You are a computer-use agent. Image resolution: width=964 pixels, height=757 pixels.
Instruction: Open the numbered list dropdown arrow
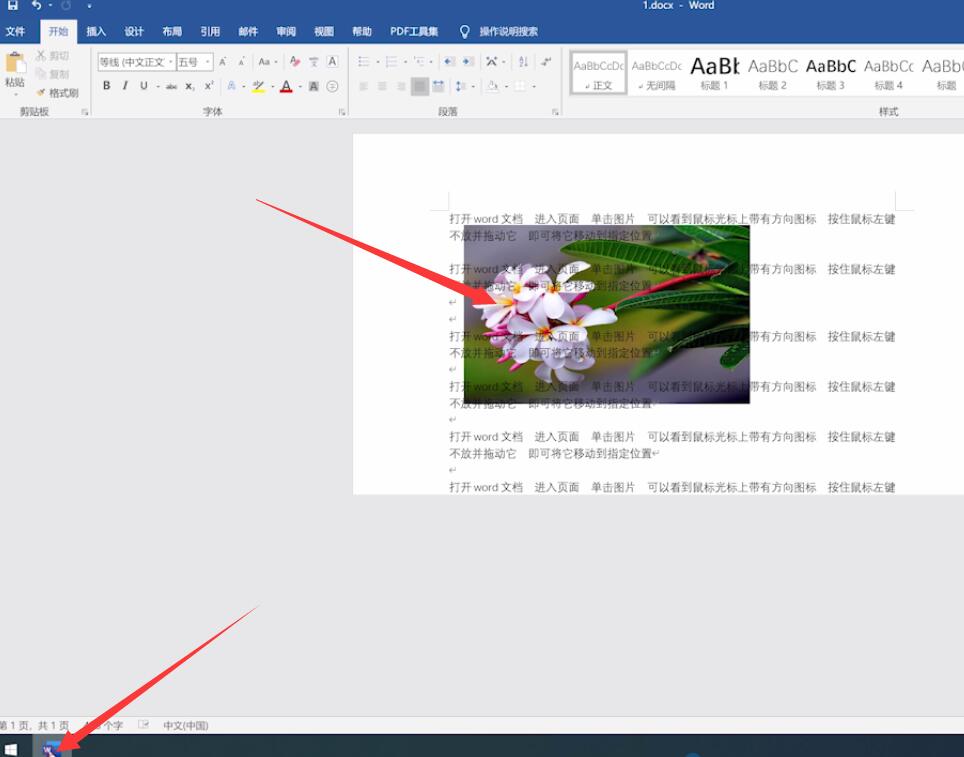tap(405, 61)
